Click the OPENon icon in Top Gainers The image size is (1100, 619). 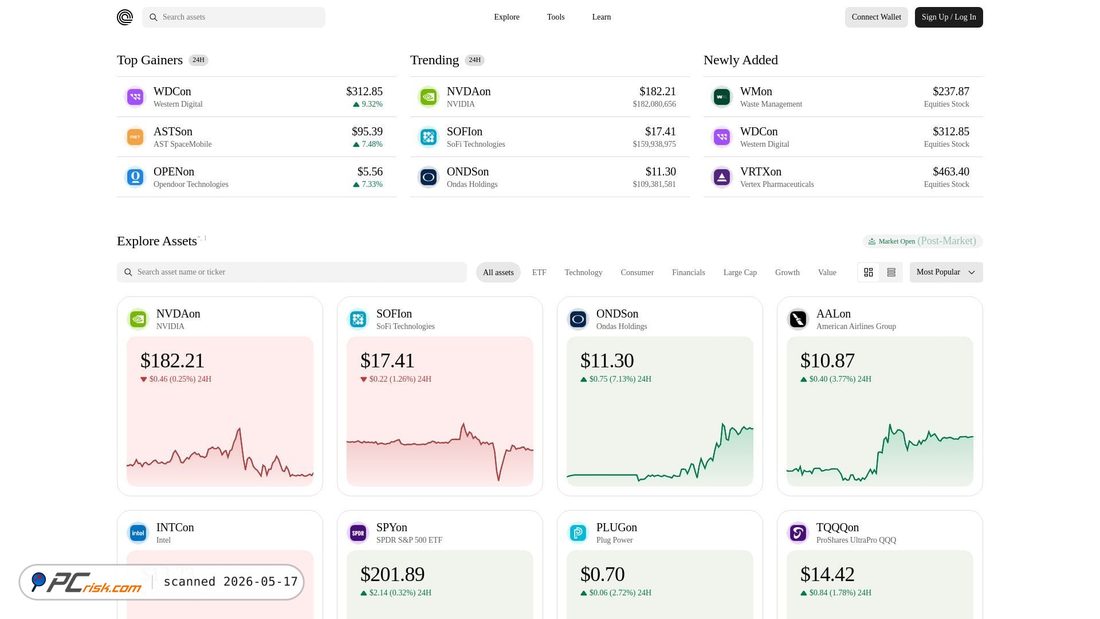[135, 177]
